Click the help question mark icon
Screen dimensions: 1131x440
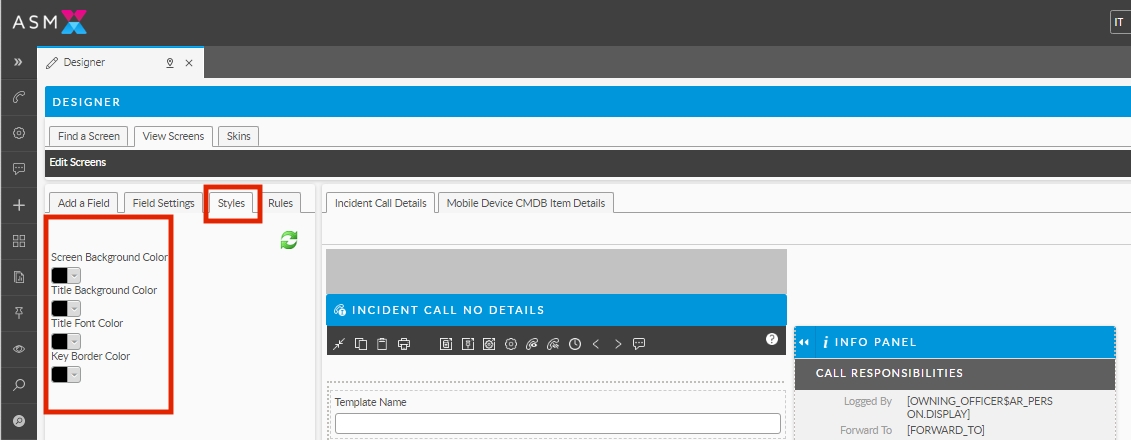coord(771,340)
